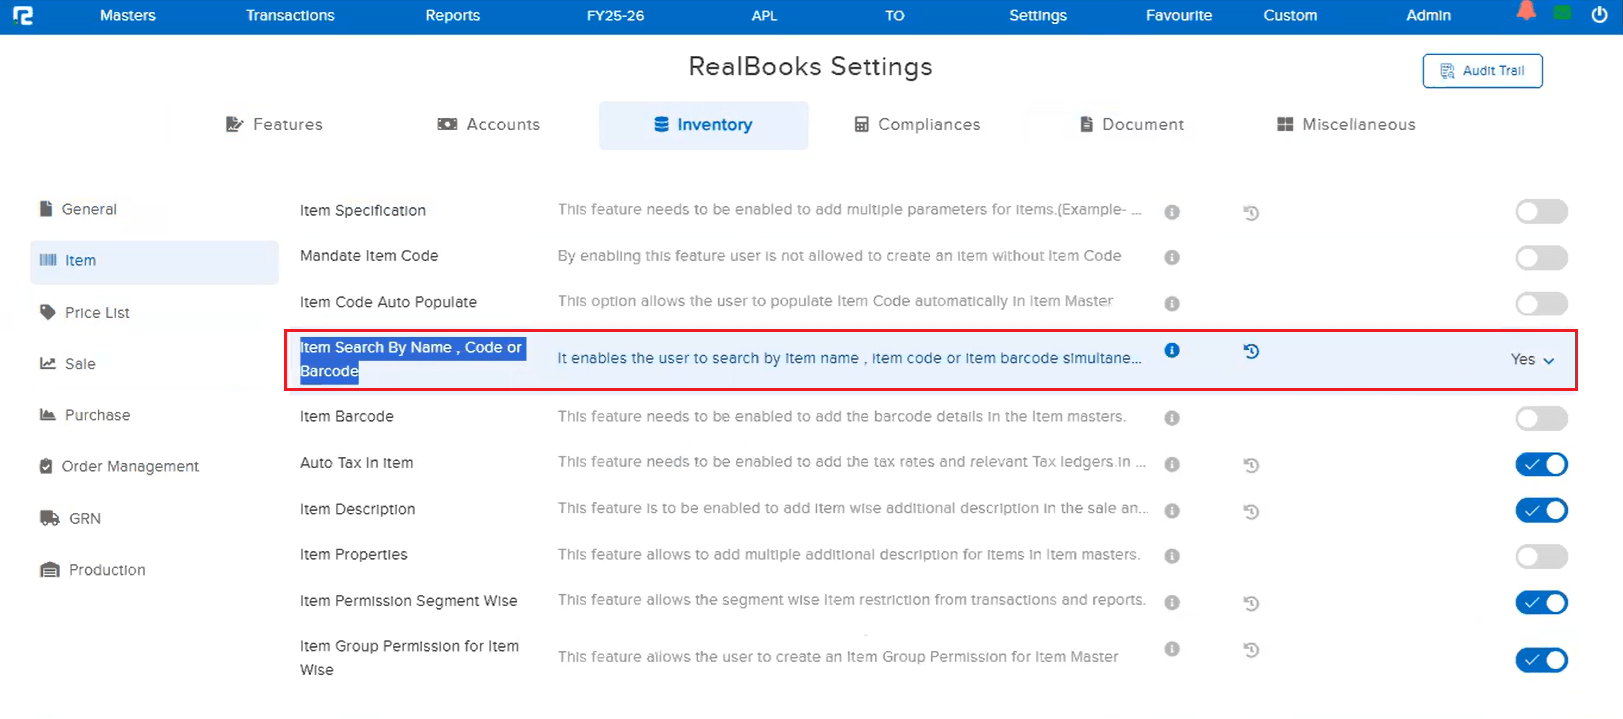Click the 'RealBooks Settings' heading

click(810, 66)
